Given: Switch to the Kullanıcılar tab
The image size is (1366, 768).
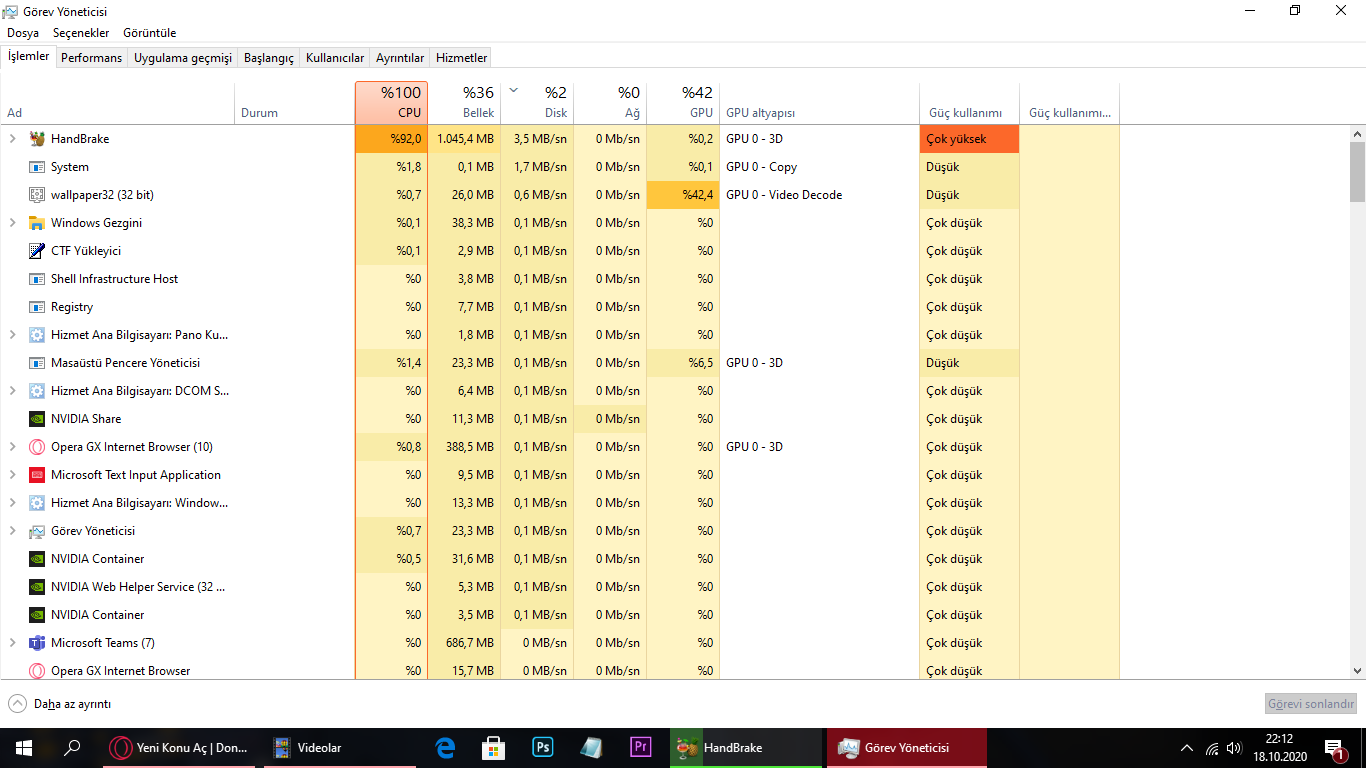Looking at the screenshot, I should tap(335, 58).
